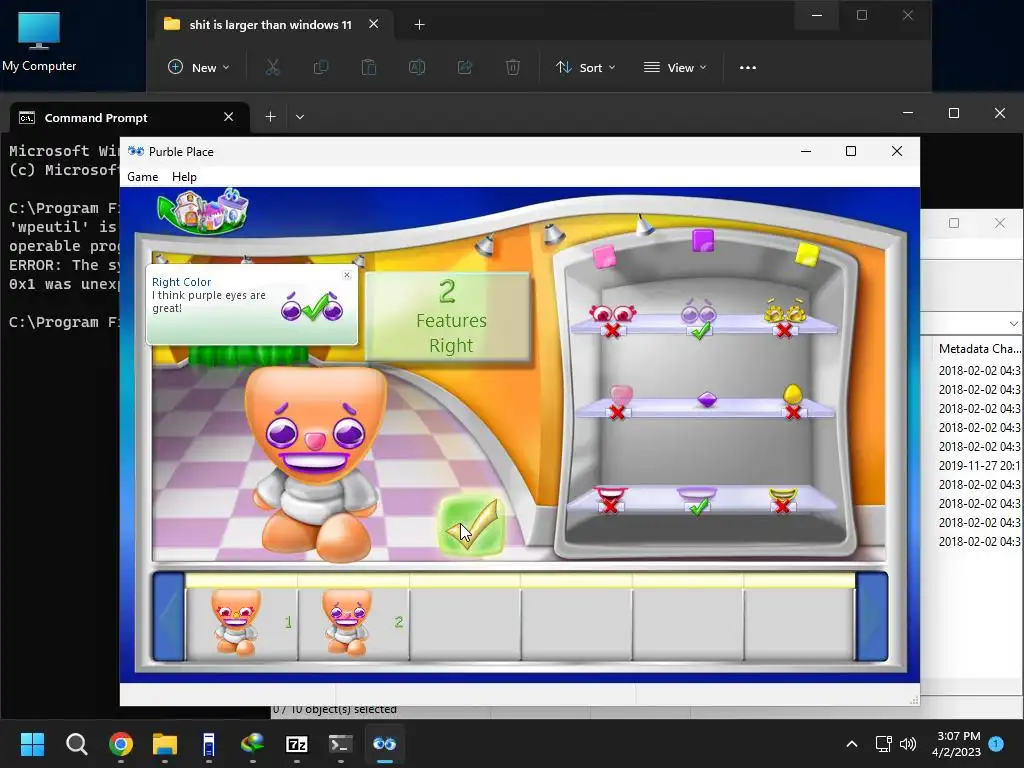This screenshot has width=1024, height=768.
Task: Click the Purble character's face
Action: [316, 424]
